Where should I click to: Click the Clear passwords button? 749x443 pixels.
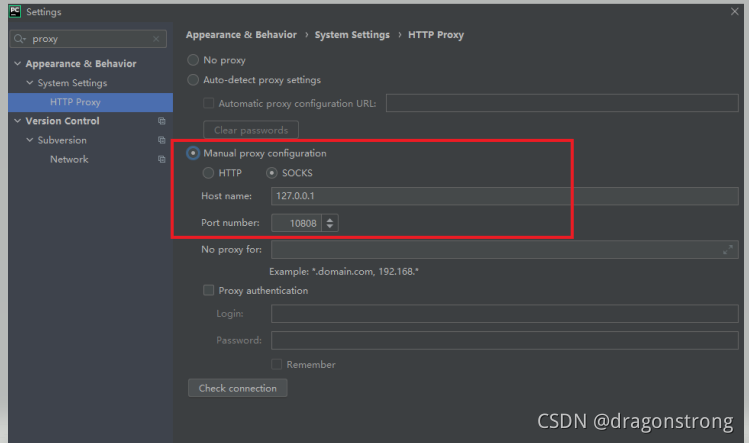pyautogui.click(x=251, y=130)
